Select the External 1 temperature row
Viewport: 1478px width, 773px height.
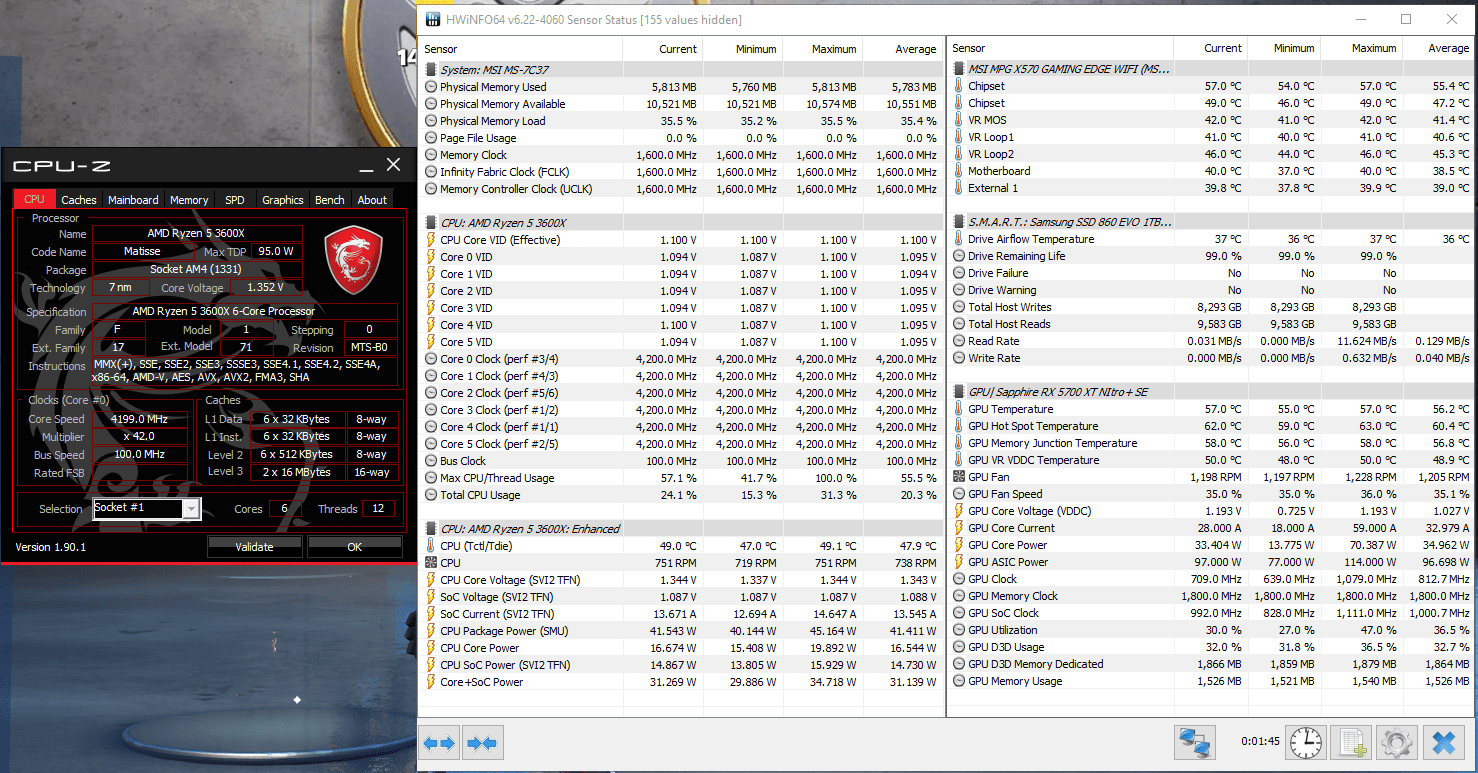(x=1212, y=188)
